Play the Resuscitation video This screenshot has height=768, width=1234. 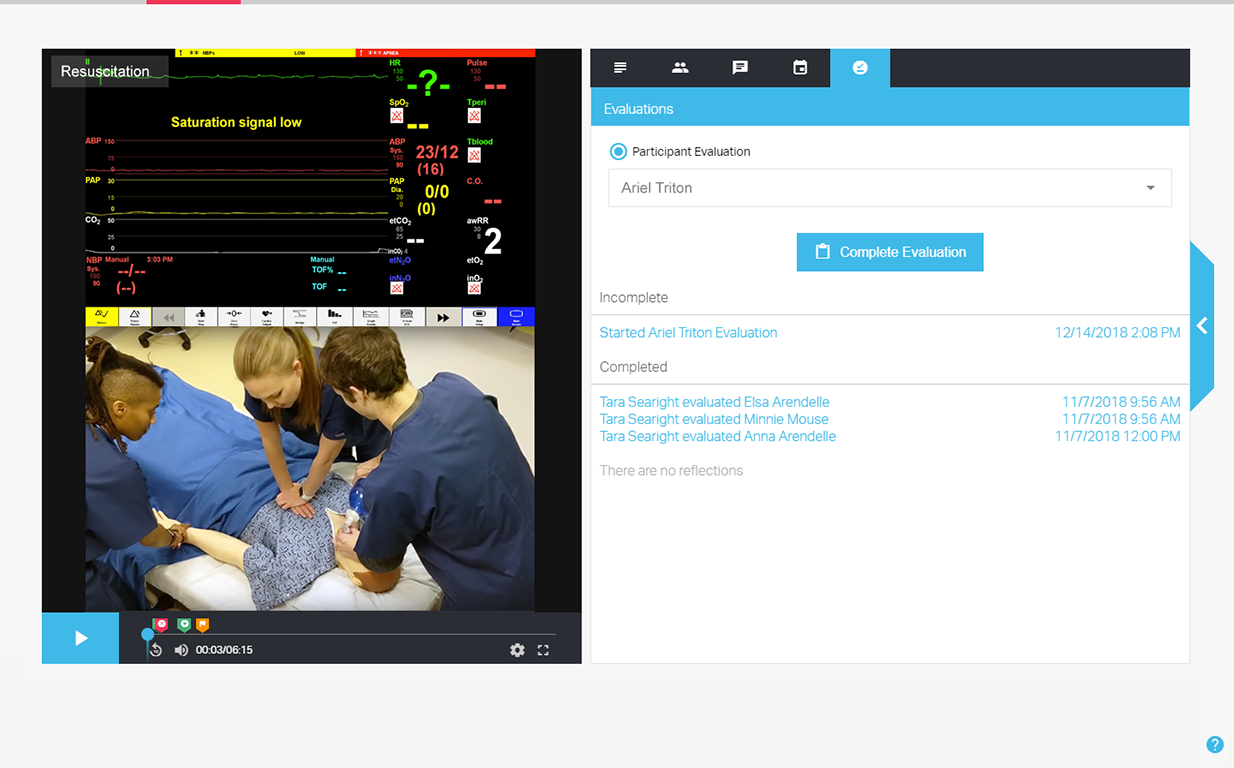[x=81, y=638]
